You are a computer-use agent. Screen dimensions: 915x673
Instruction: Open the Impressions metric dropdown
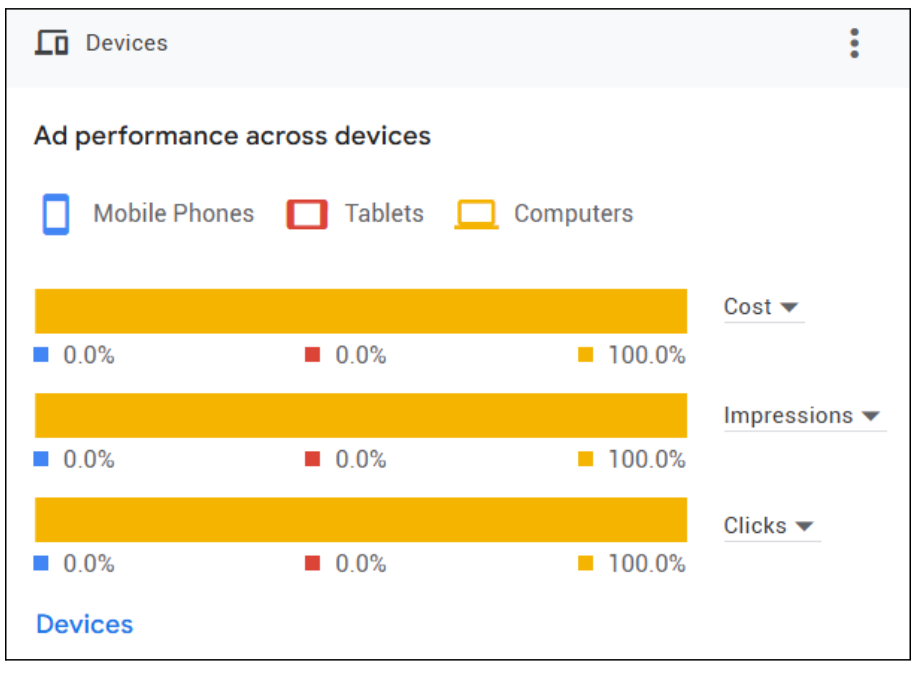(804, 416)
